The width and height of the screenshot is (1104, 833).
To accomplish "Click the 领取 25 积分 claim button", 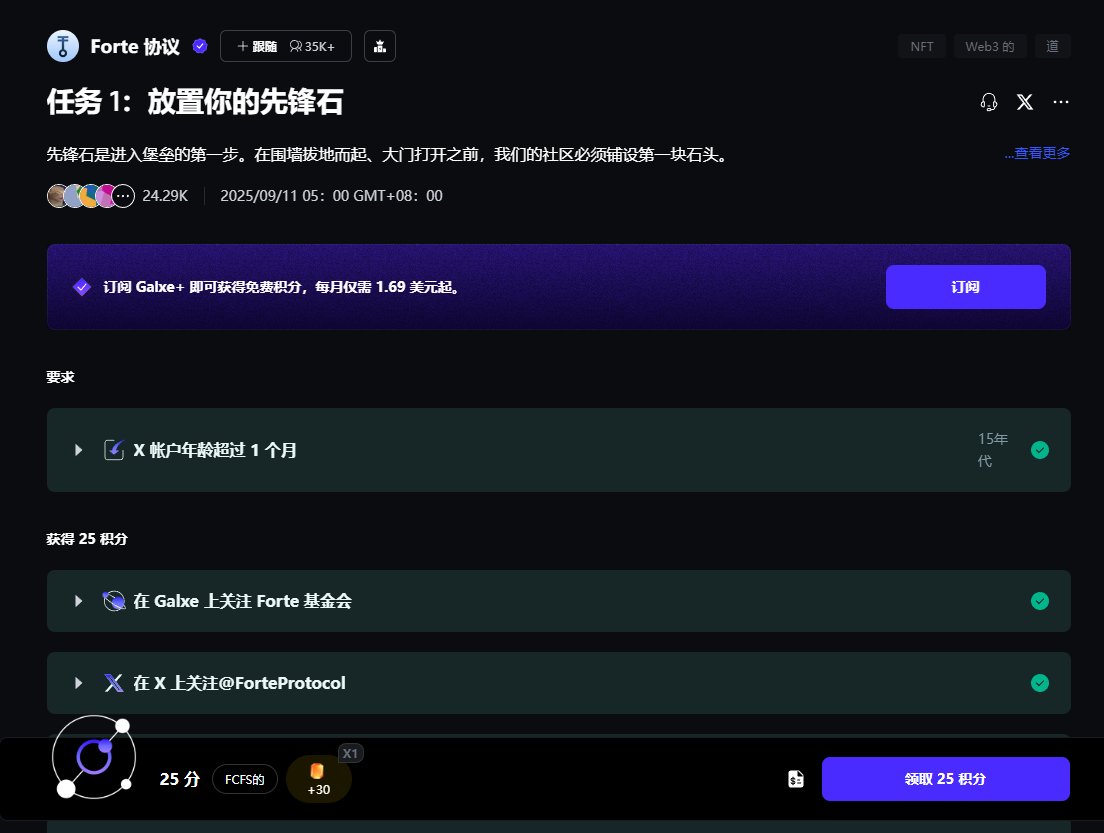I will [x=946, y=779].
